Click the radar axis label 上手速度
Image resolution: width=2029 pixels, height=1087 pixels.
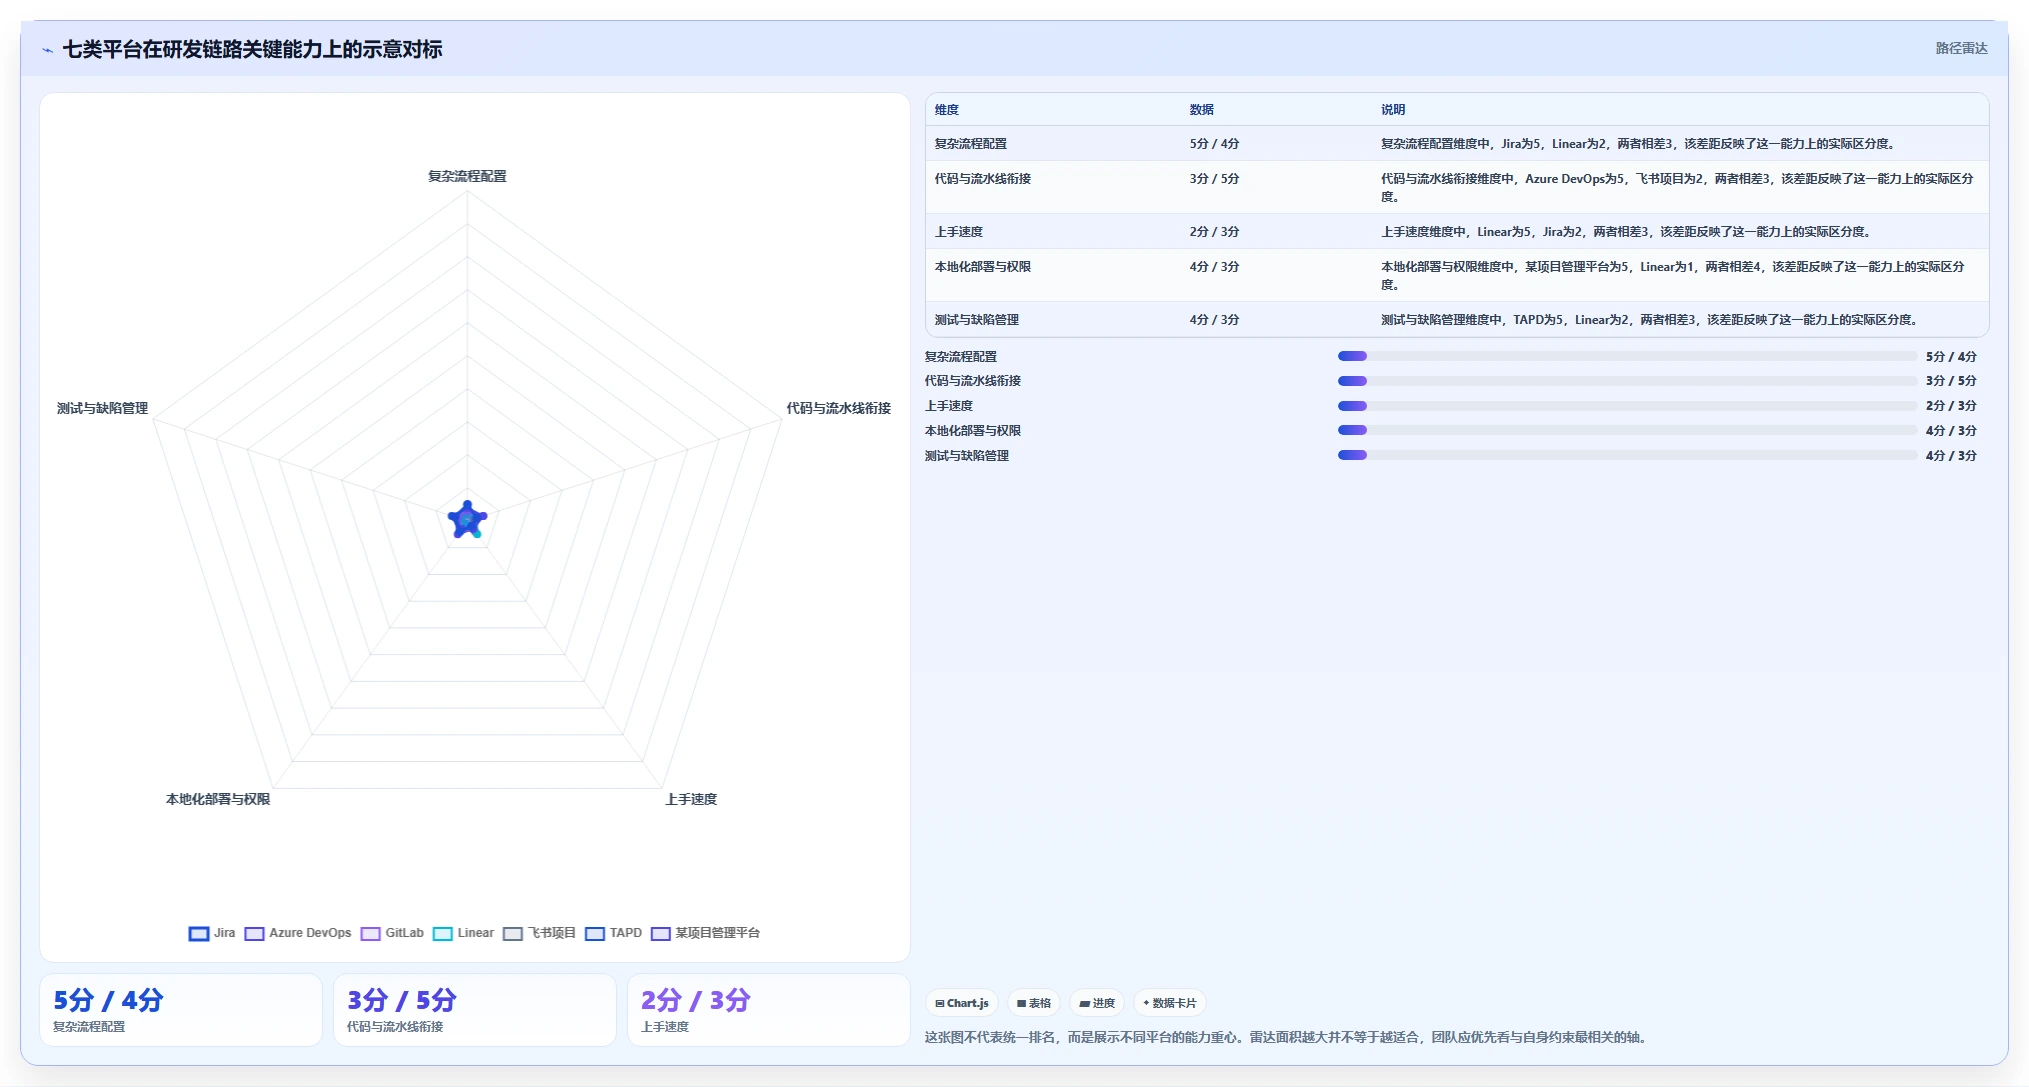691,799
